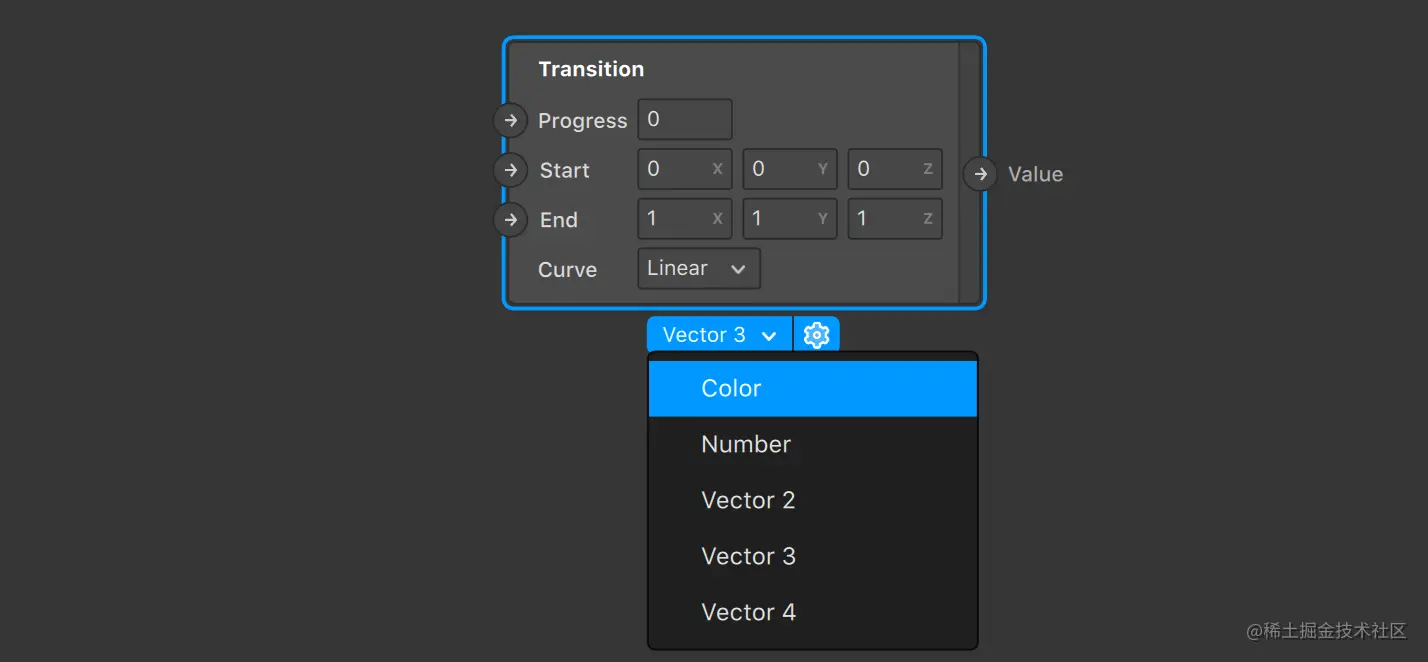
Task: Click the Start Z value field
Action: click(x=895, y=169)
